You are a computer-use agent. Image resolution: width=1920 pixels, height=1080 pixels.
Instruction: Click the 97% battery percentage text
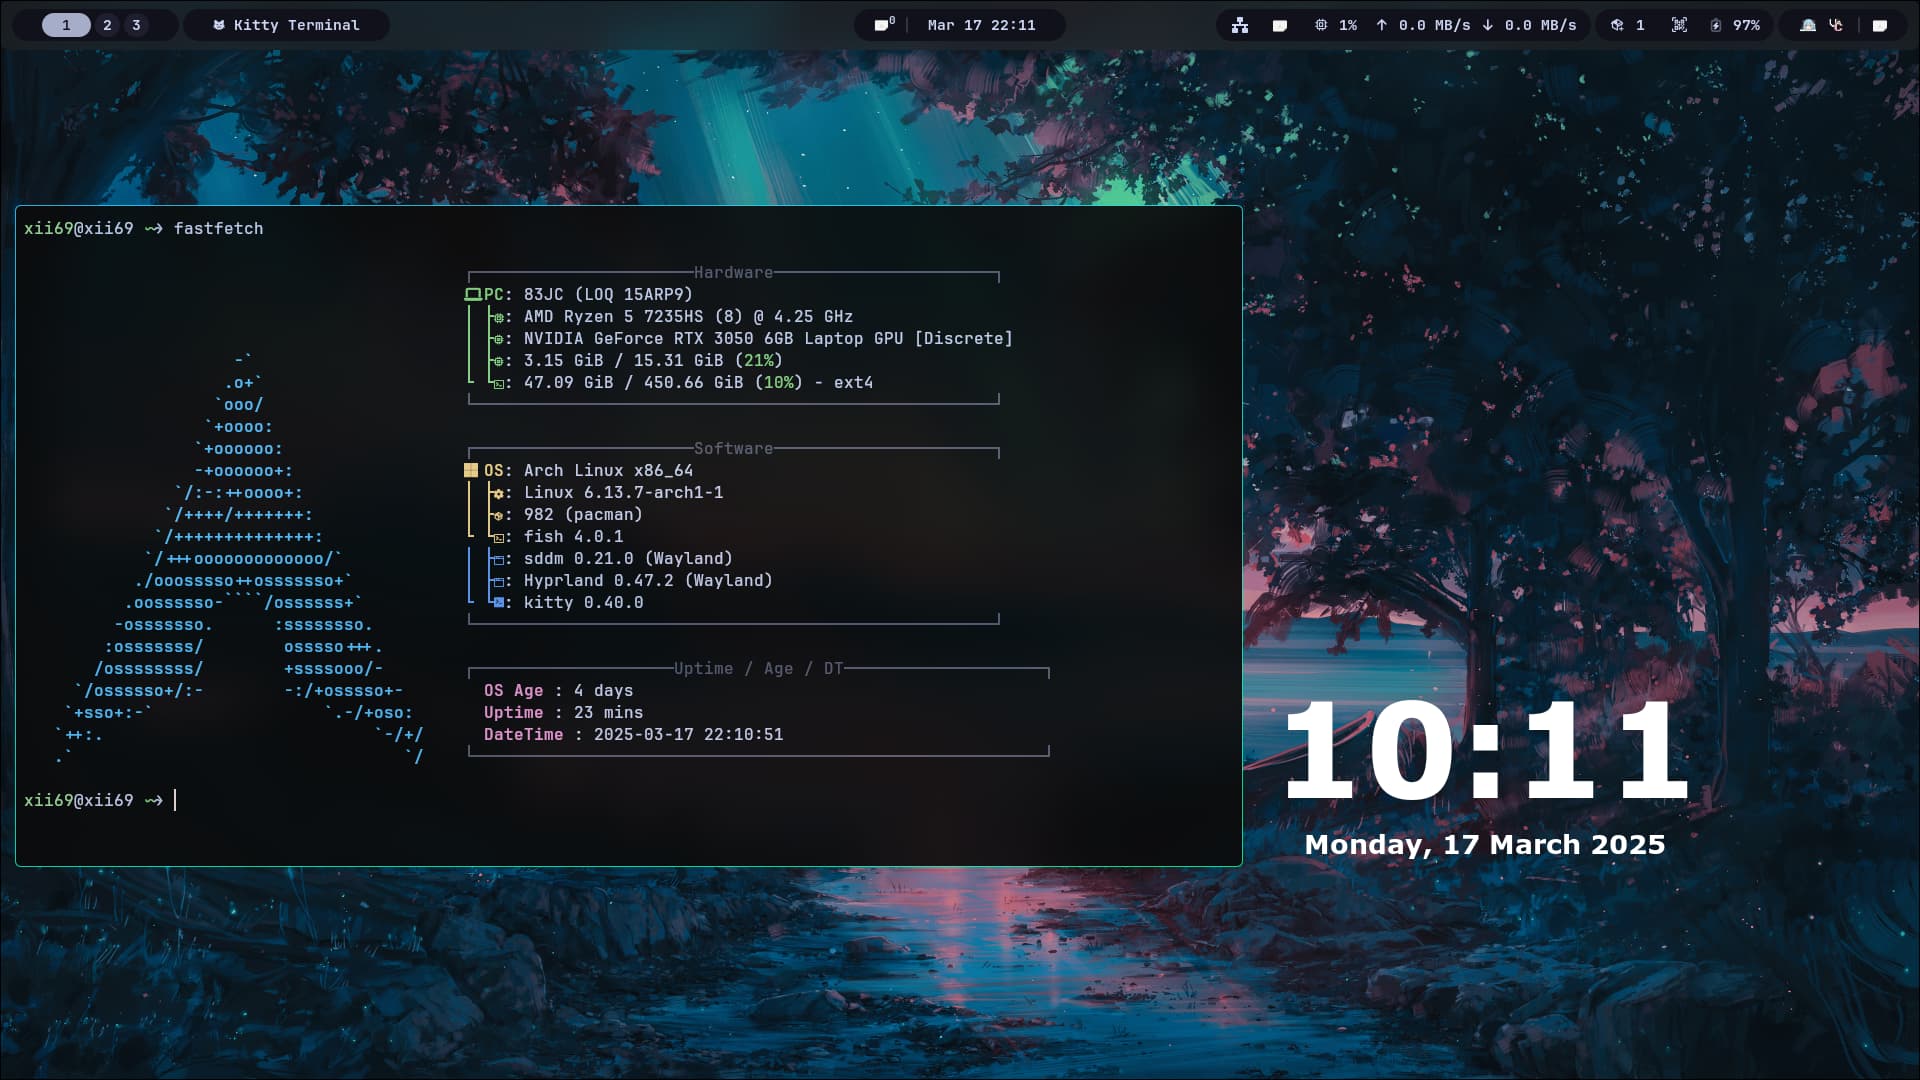click(1746, 25)
